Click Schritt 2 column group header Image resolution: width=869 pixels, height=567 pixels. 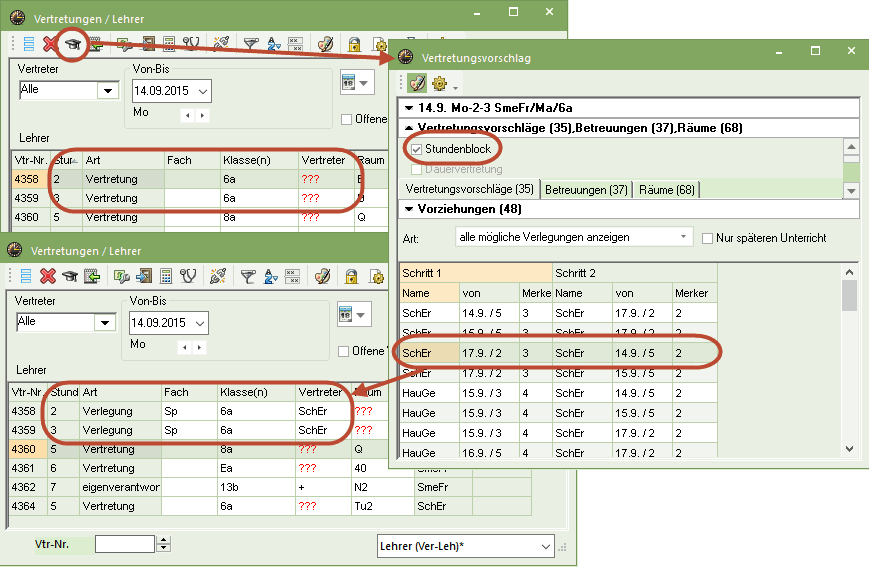pyautogui.click(x=635, y=273)
